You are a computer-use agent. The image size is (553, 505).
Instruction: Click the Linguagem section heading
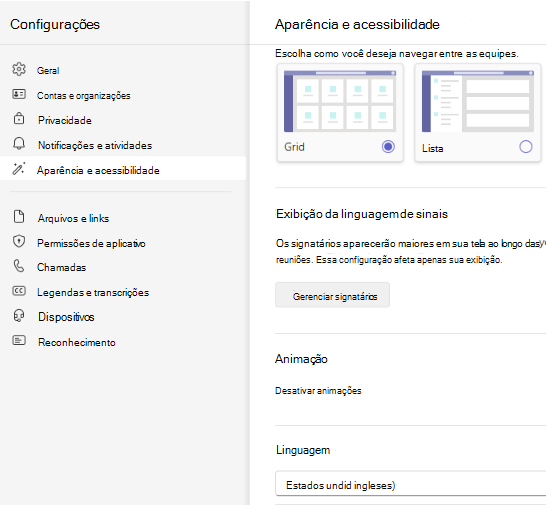pyautogui.click(x=303, y=450)
